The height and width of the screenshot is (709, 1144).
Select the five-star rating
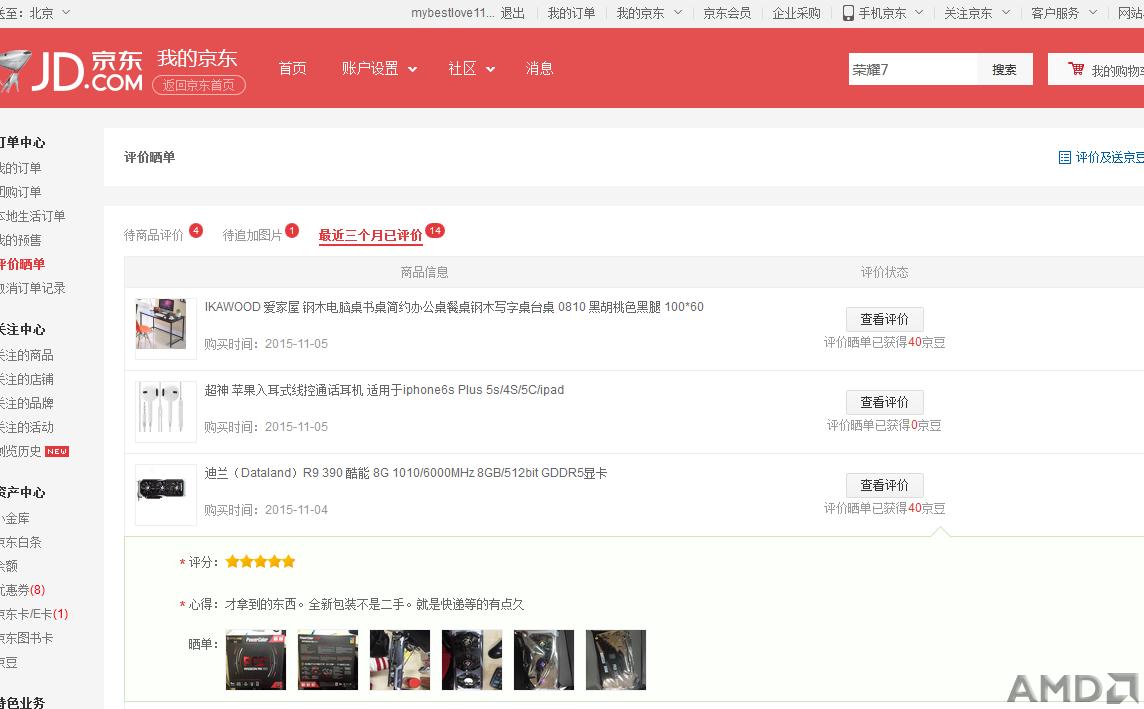[260, 562]
